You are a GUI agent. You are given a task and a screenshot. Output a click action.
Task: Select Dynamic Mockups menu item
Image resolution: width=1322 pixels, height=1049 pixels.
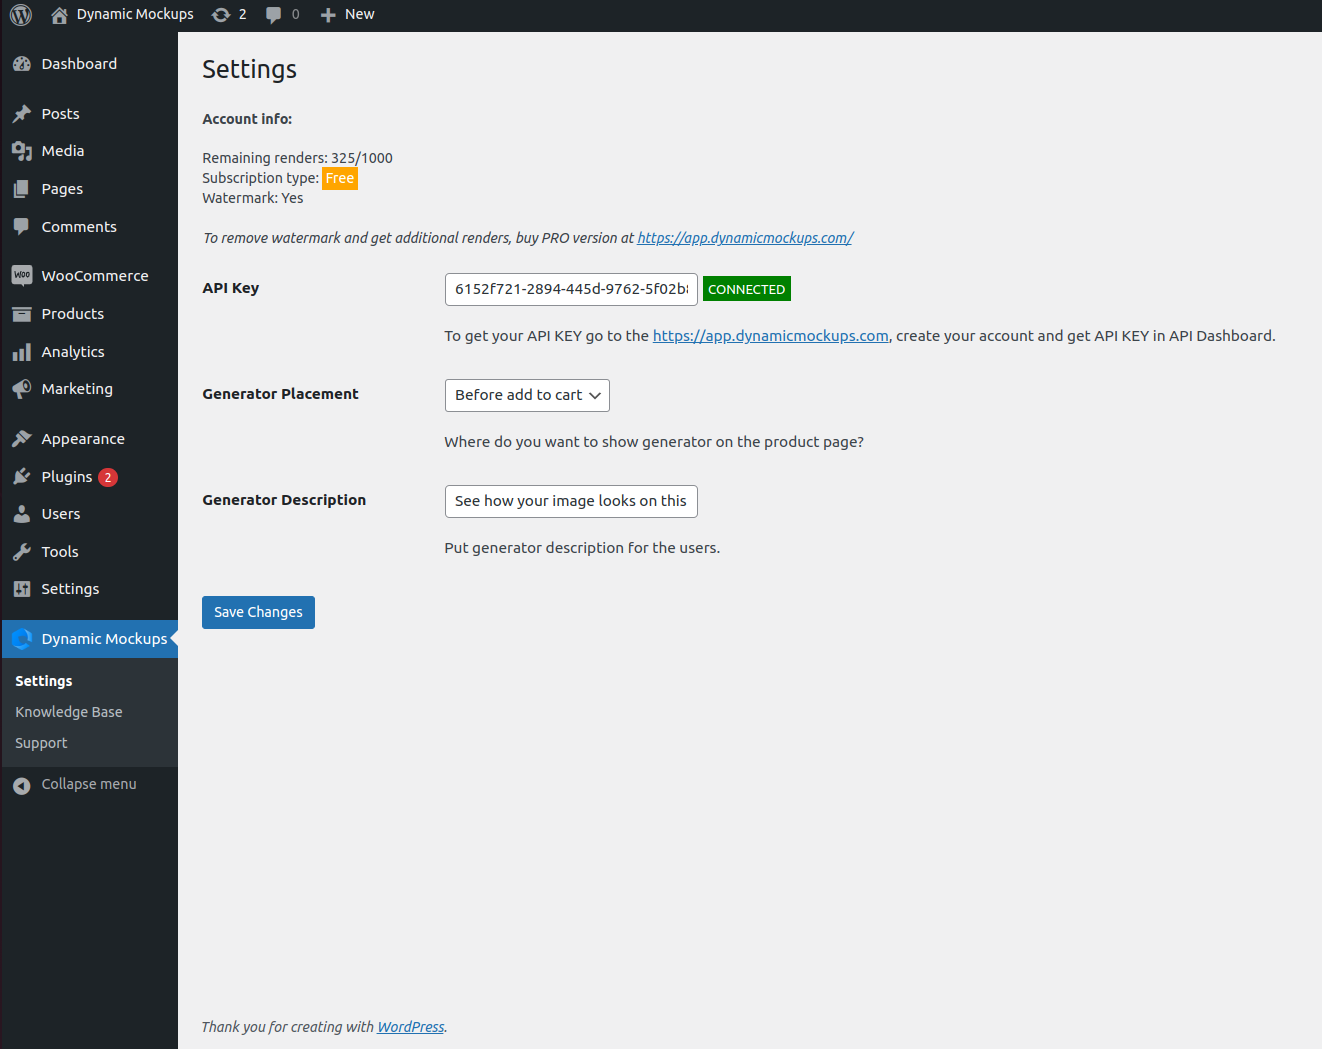pyautogui.click(x=89, y=639)
